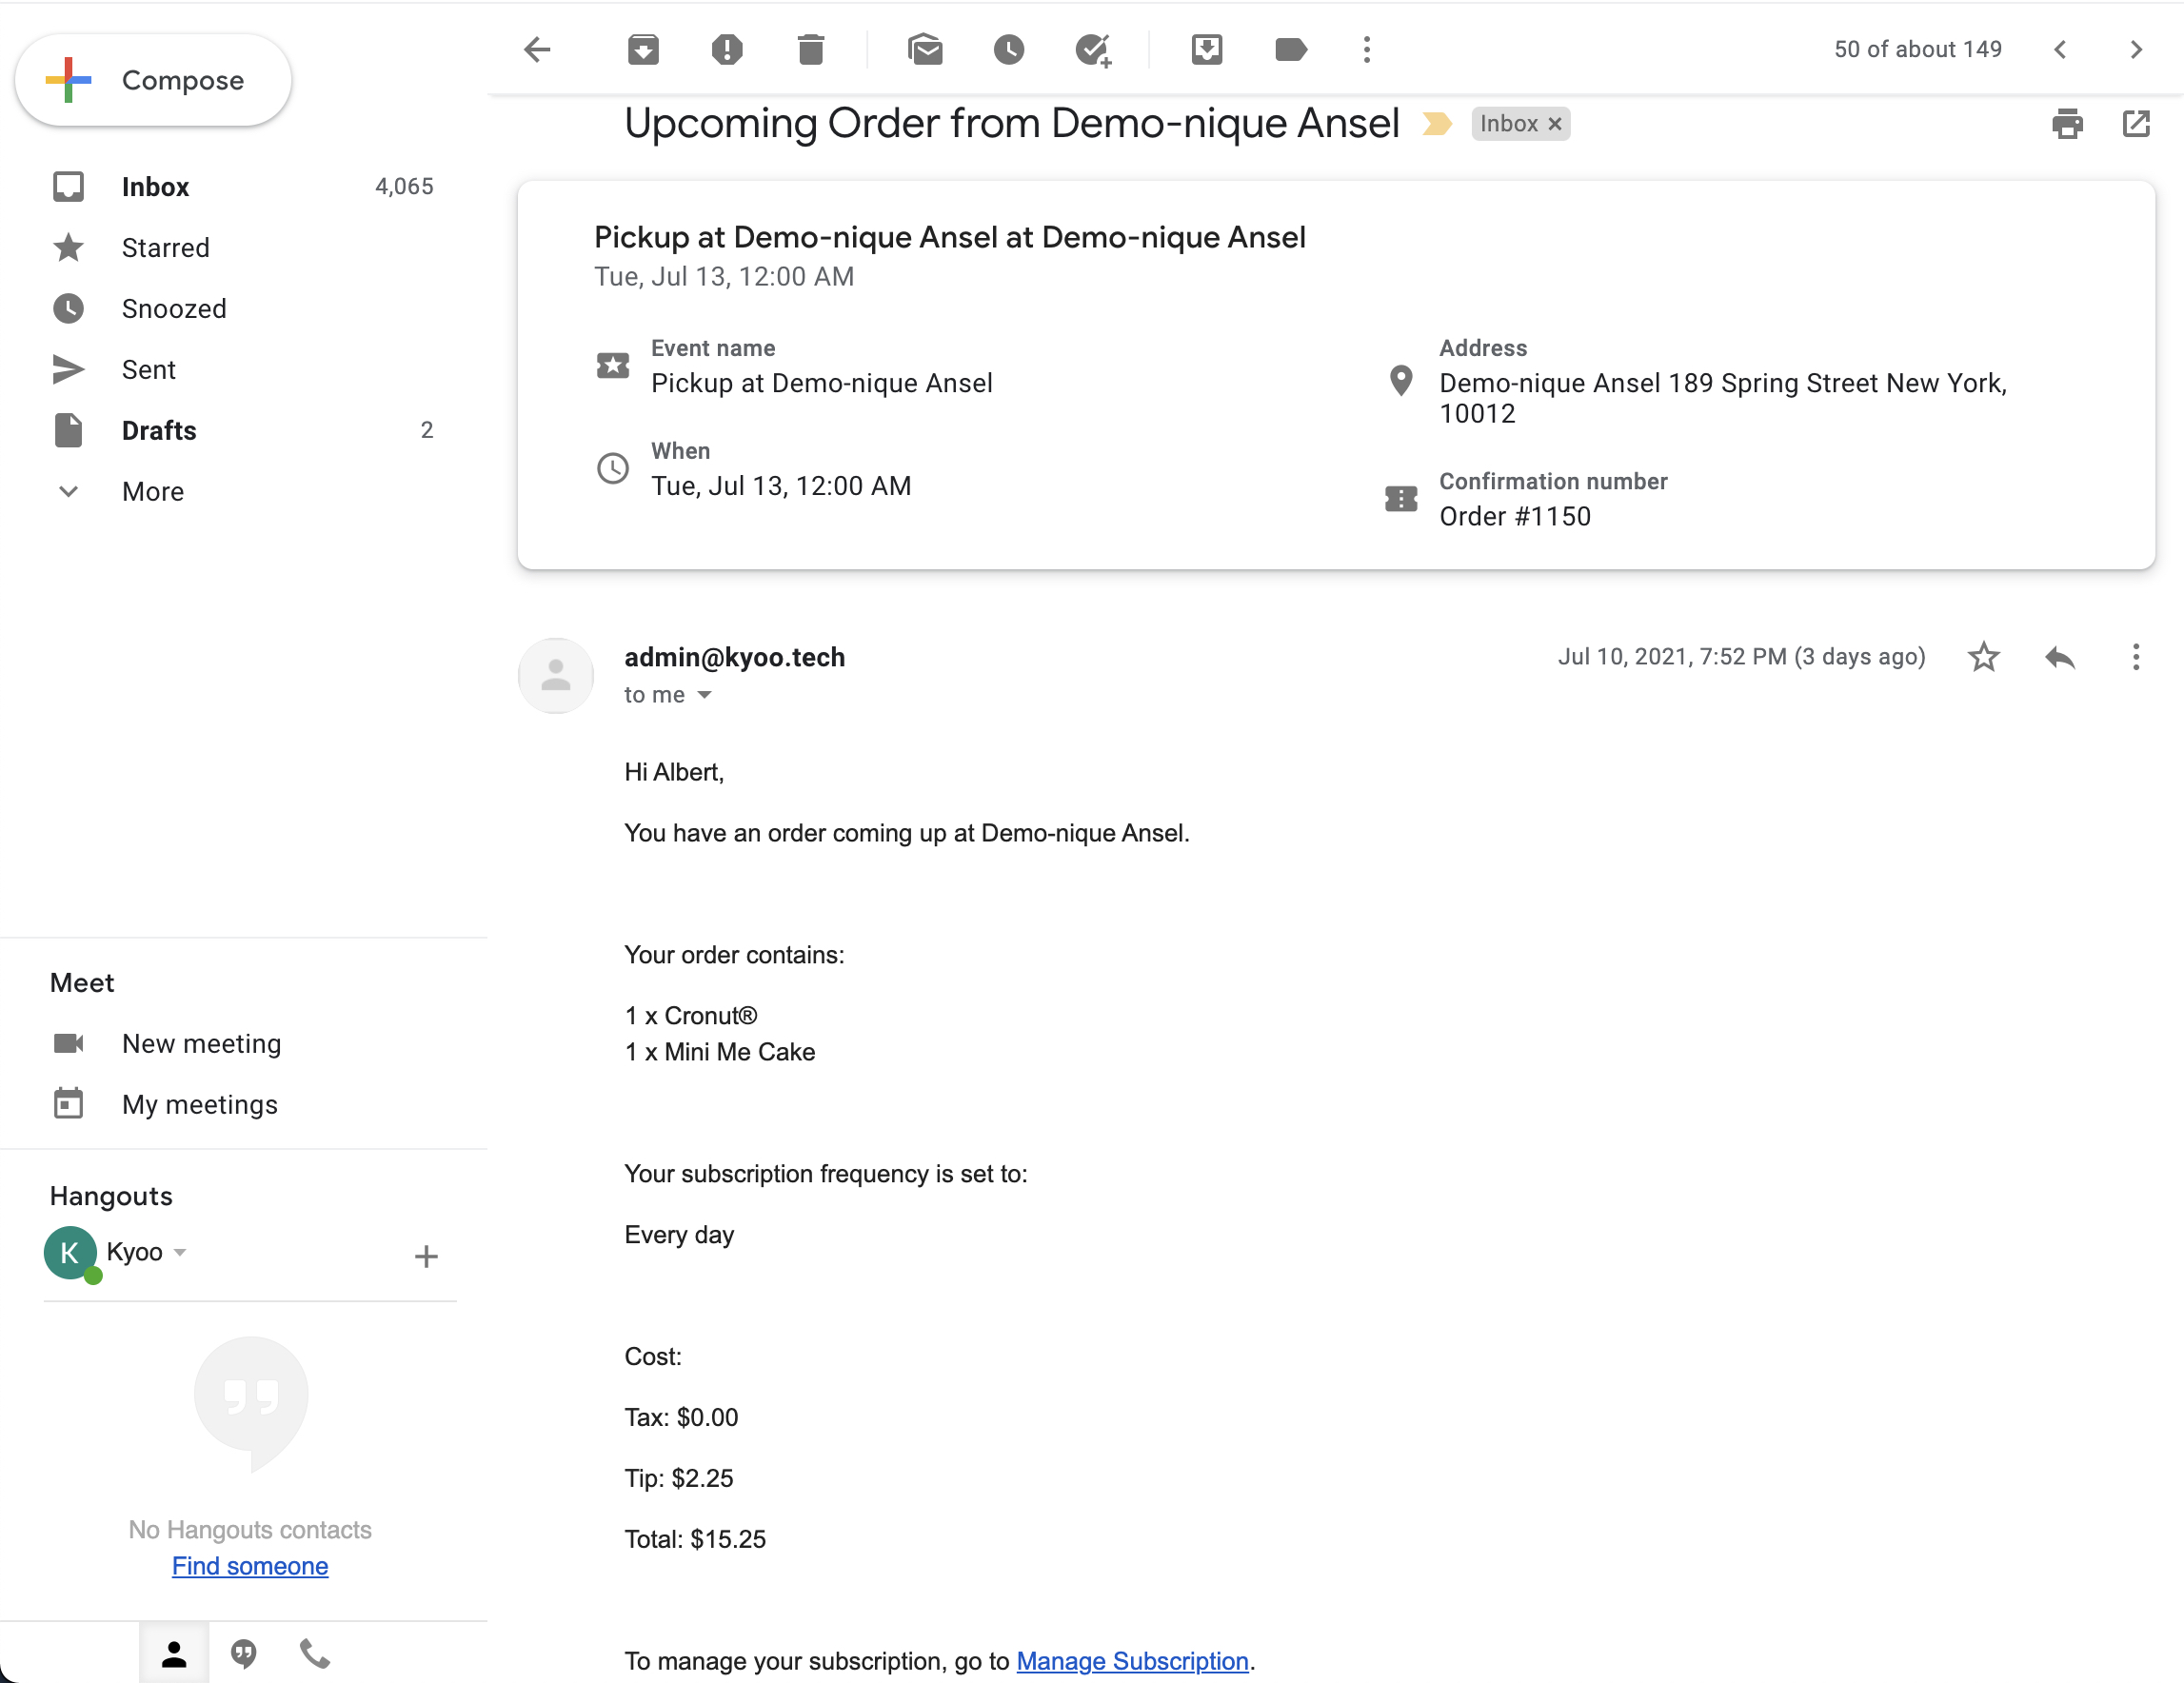Go to the next conversation
The width and height of the screenshot is (2184, 1683).
click(2136, 49)
